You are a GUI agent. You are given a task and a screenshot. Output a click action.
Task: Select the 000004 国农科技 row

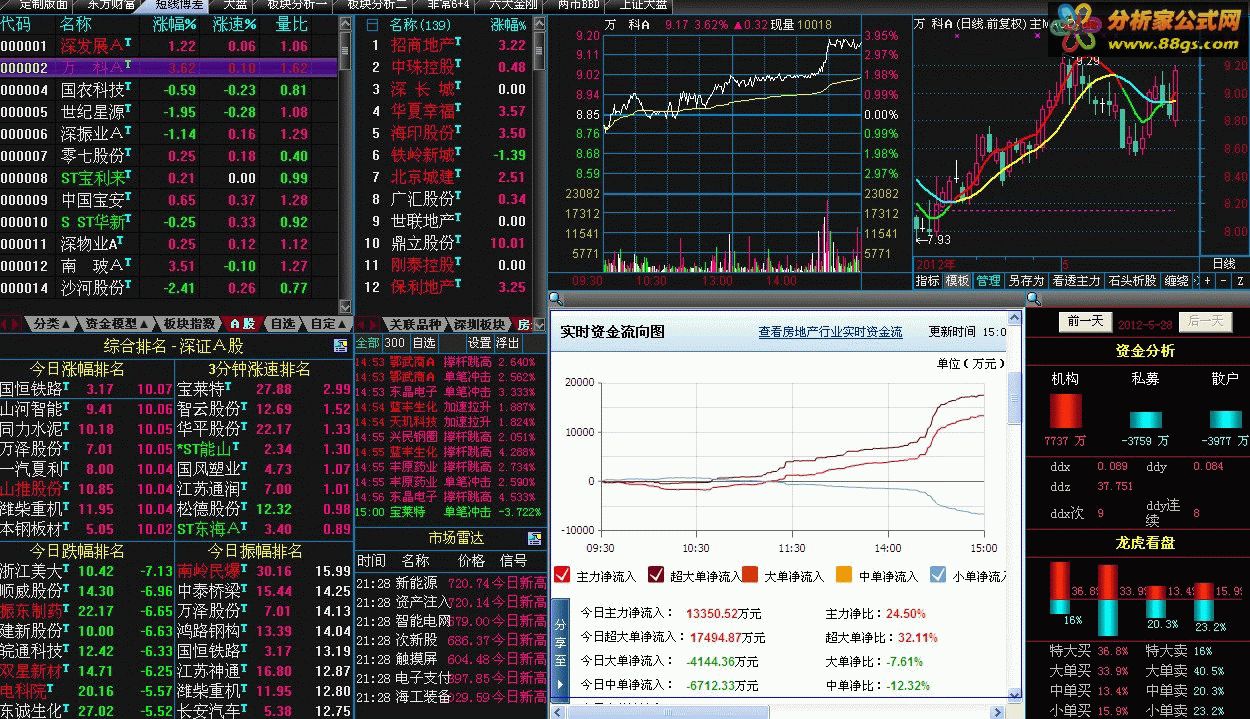pyautogui.click(x=169, y=90)
